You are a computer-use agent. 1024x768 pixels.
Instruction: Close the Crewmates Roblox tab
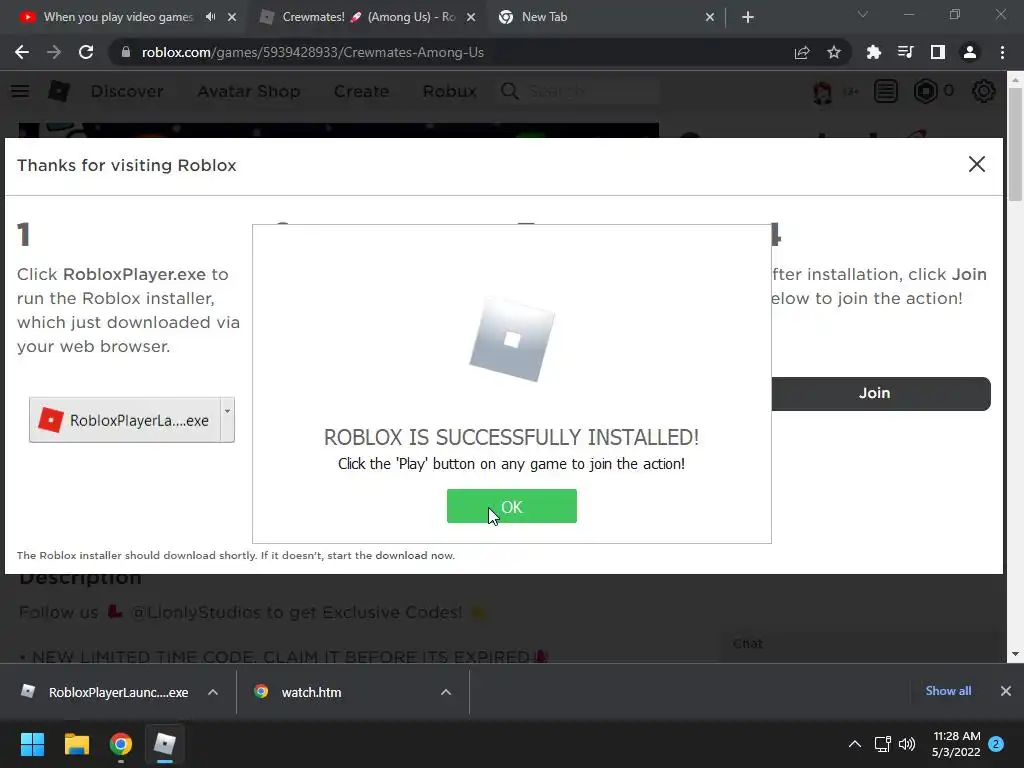tap(471, 17)
